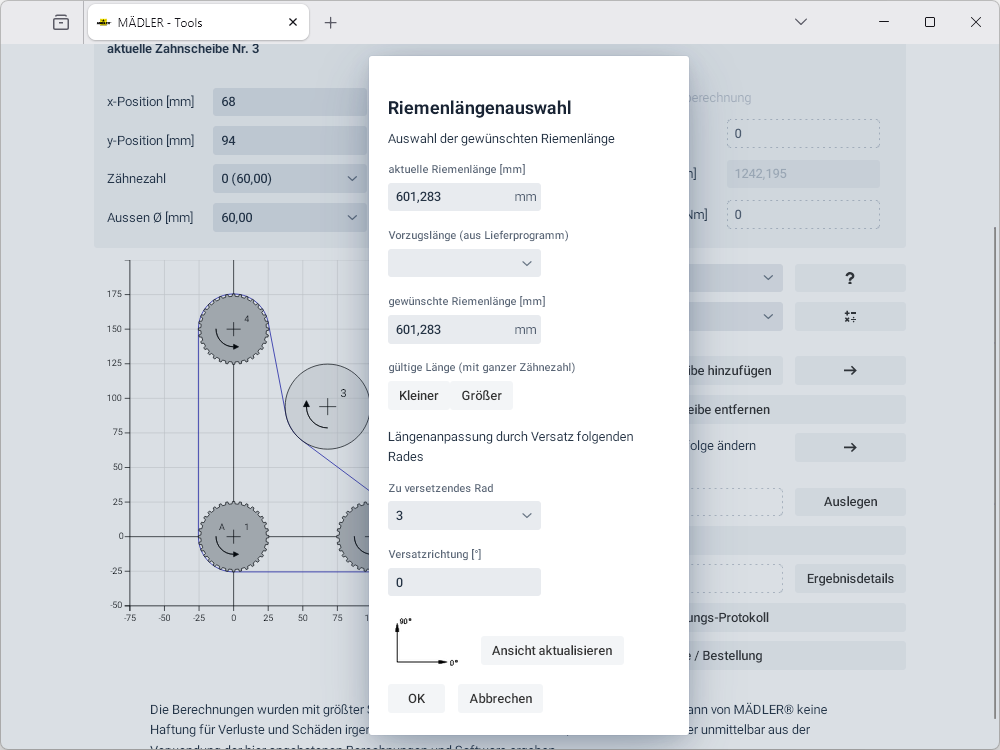
Task: Click the arrow button beside Scheibe hinzufügen
Action: click(849, 370)
